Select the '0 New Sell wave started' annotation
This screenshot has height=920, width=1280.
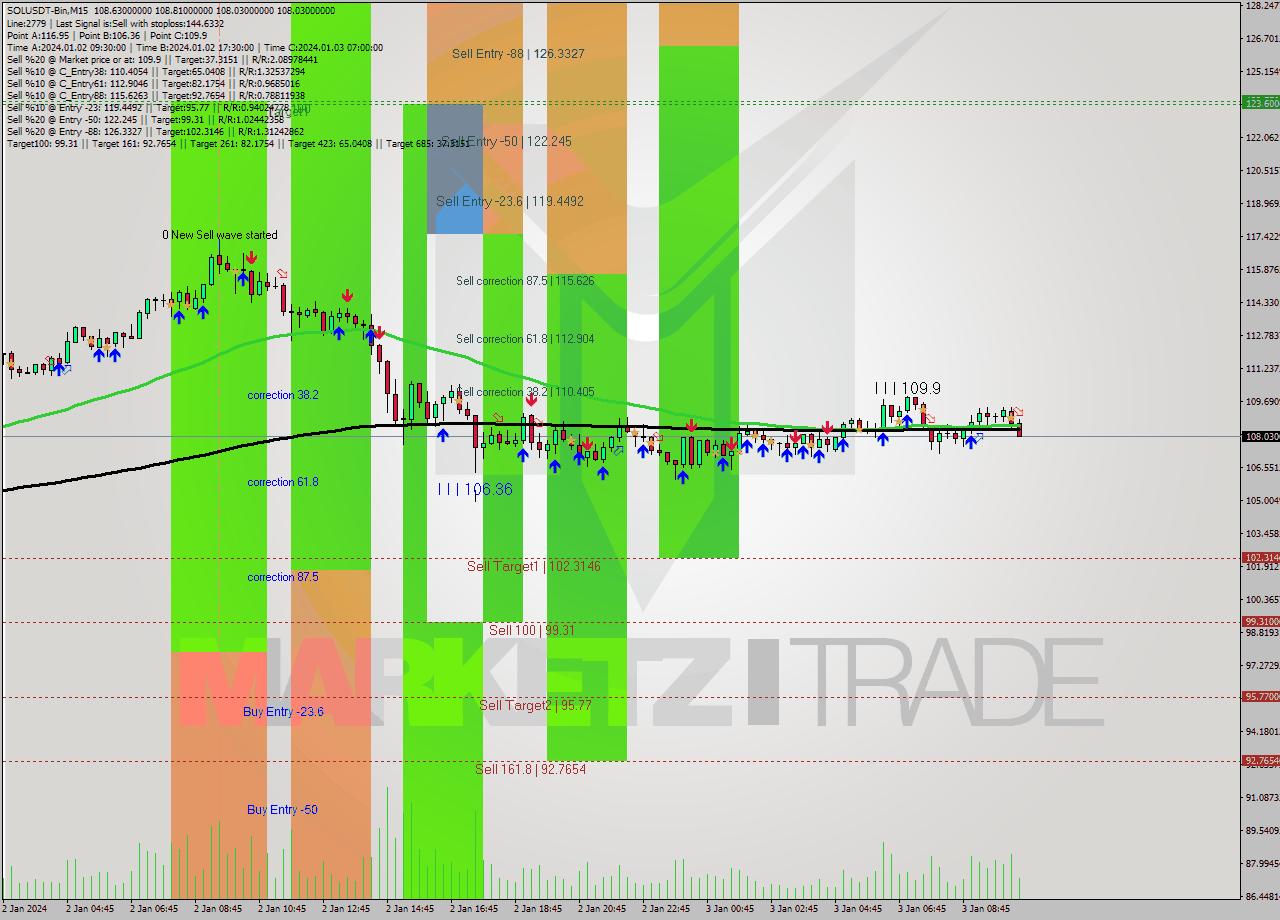tap(220, 235)
